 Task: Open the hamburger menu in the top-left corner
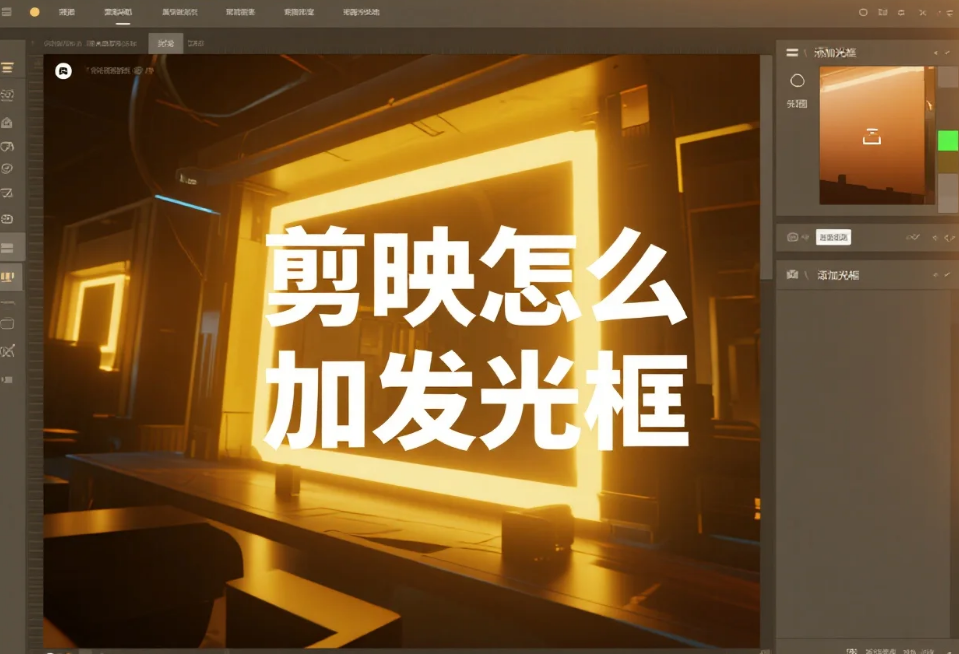(x=6, y=12)
